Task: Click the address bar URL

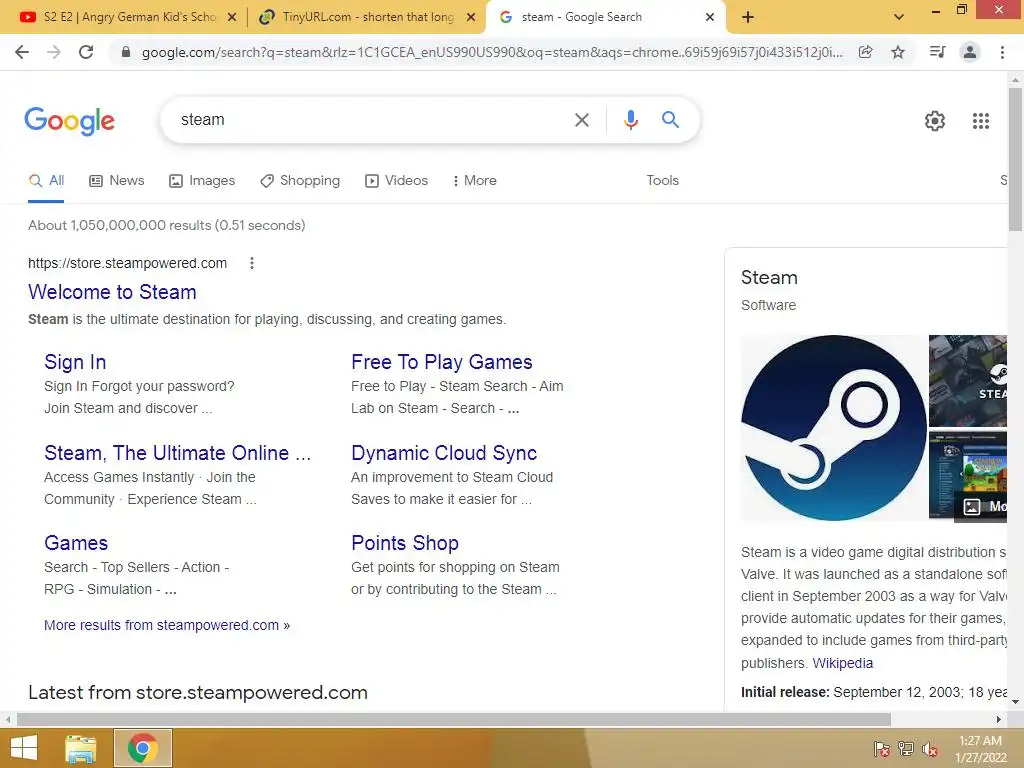Action: 491,52
